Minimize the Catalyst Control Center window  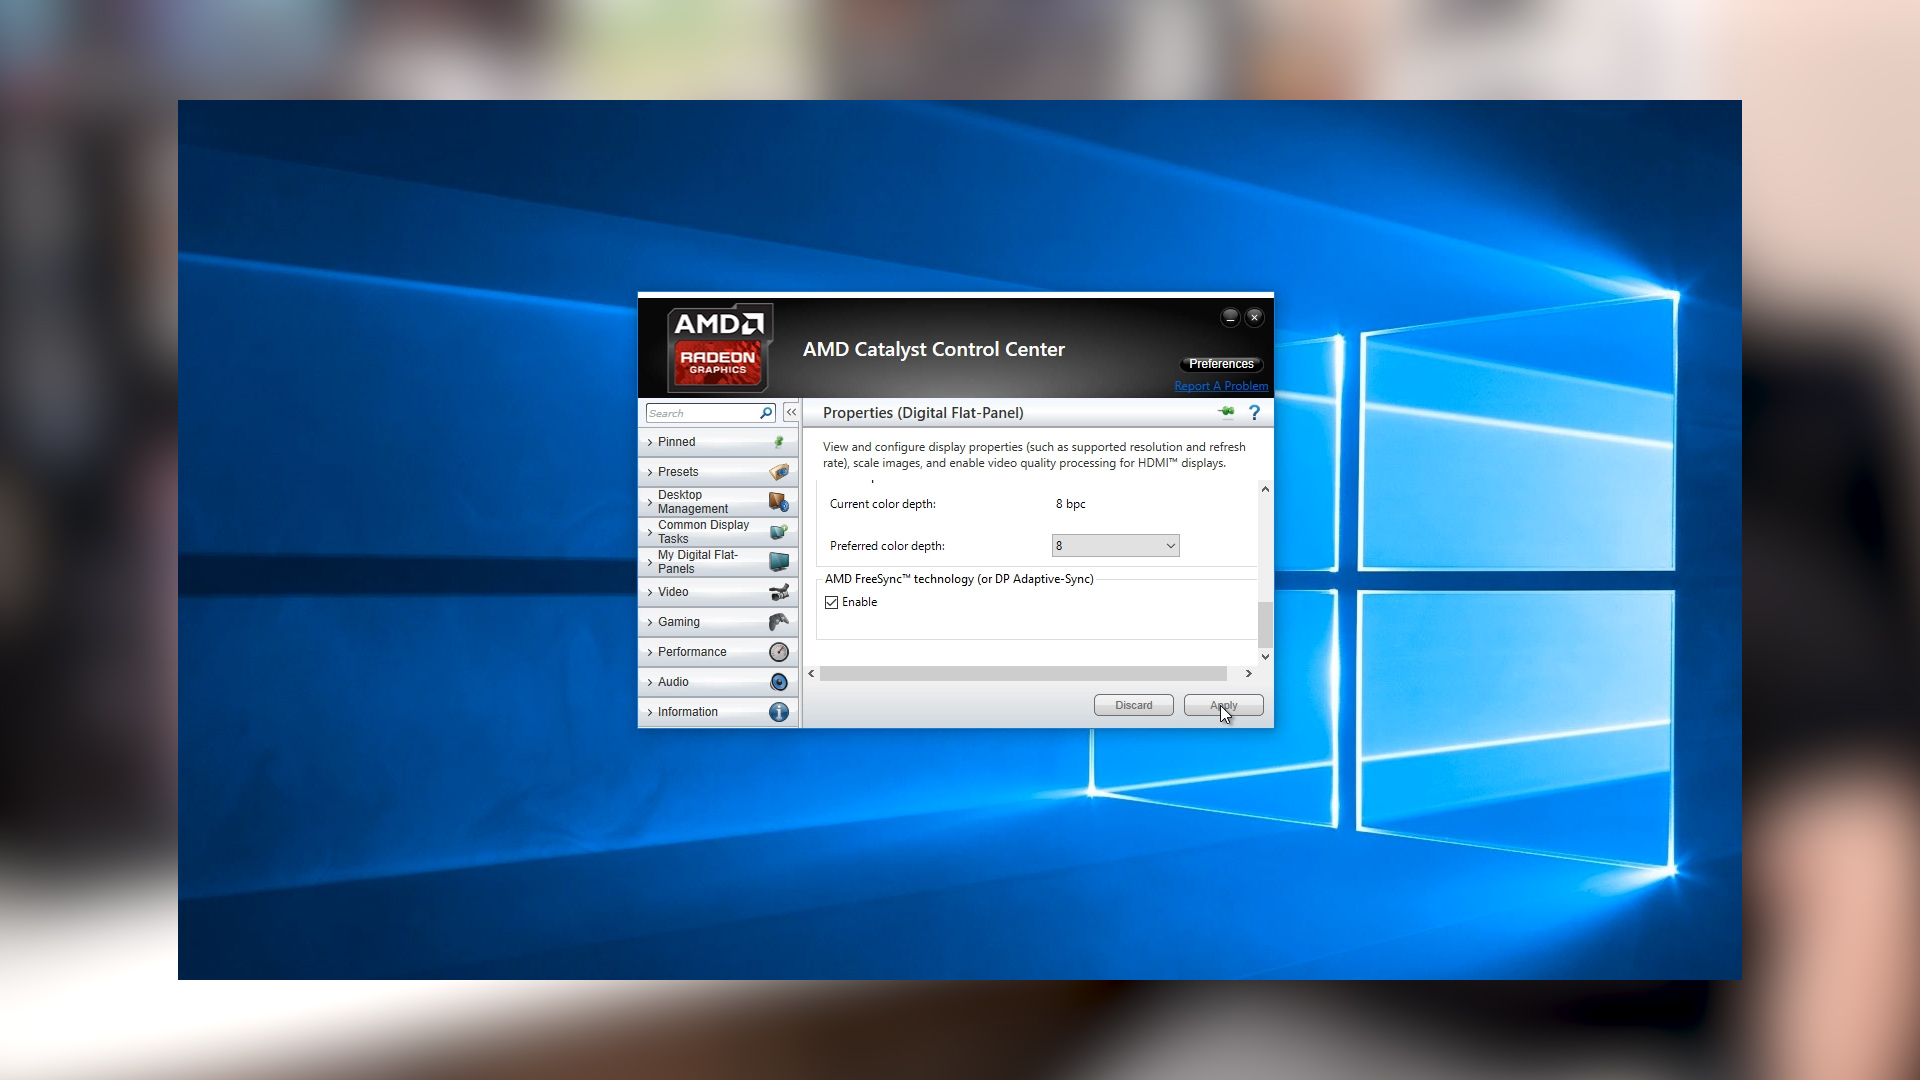[1230, 317]
